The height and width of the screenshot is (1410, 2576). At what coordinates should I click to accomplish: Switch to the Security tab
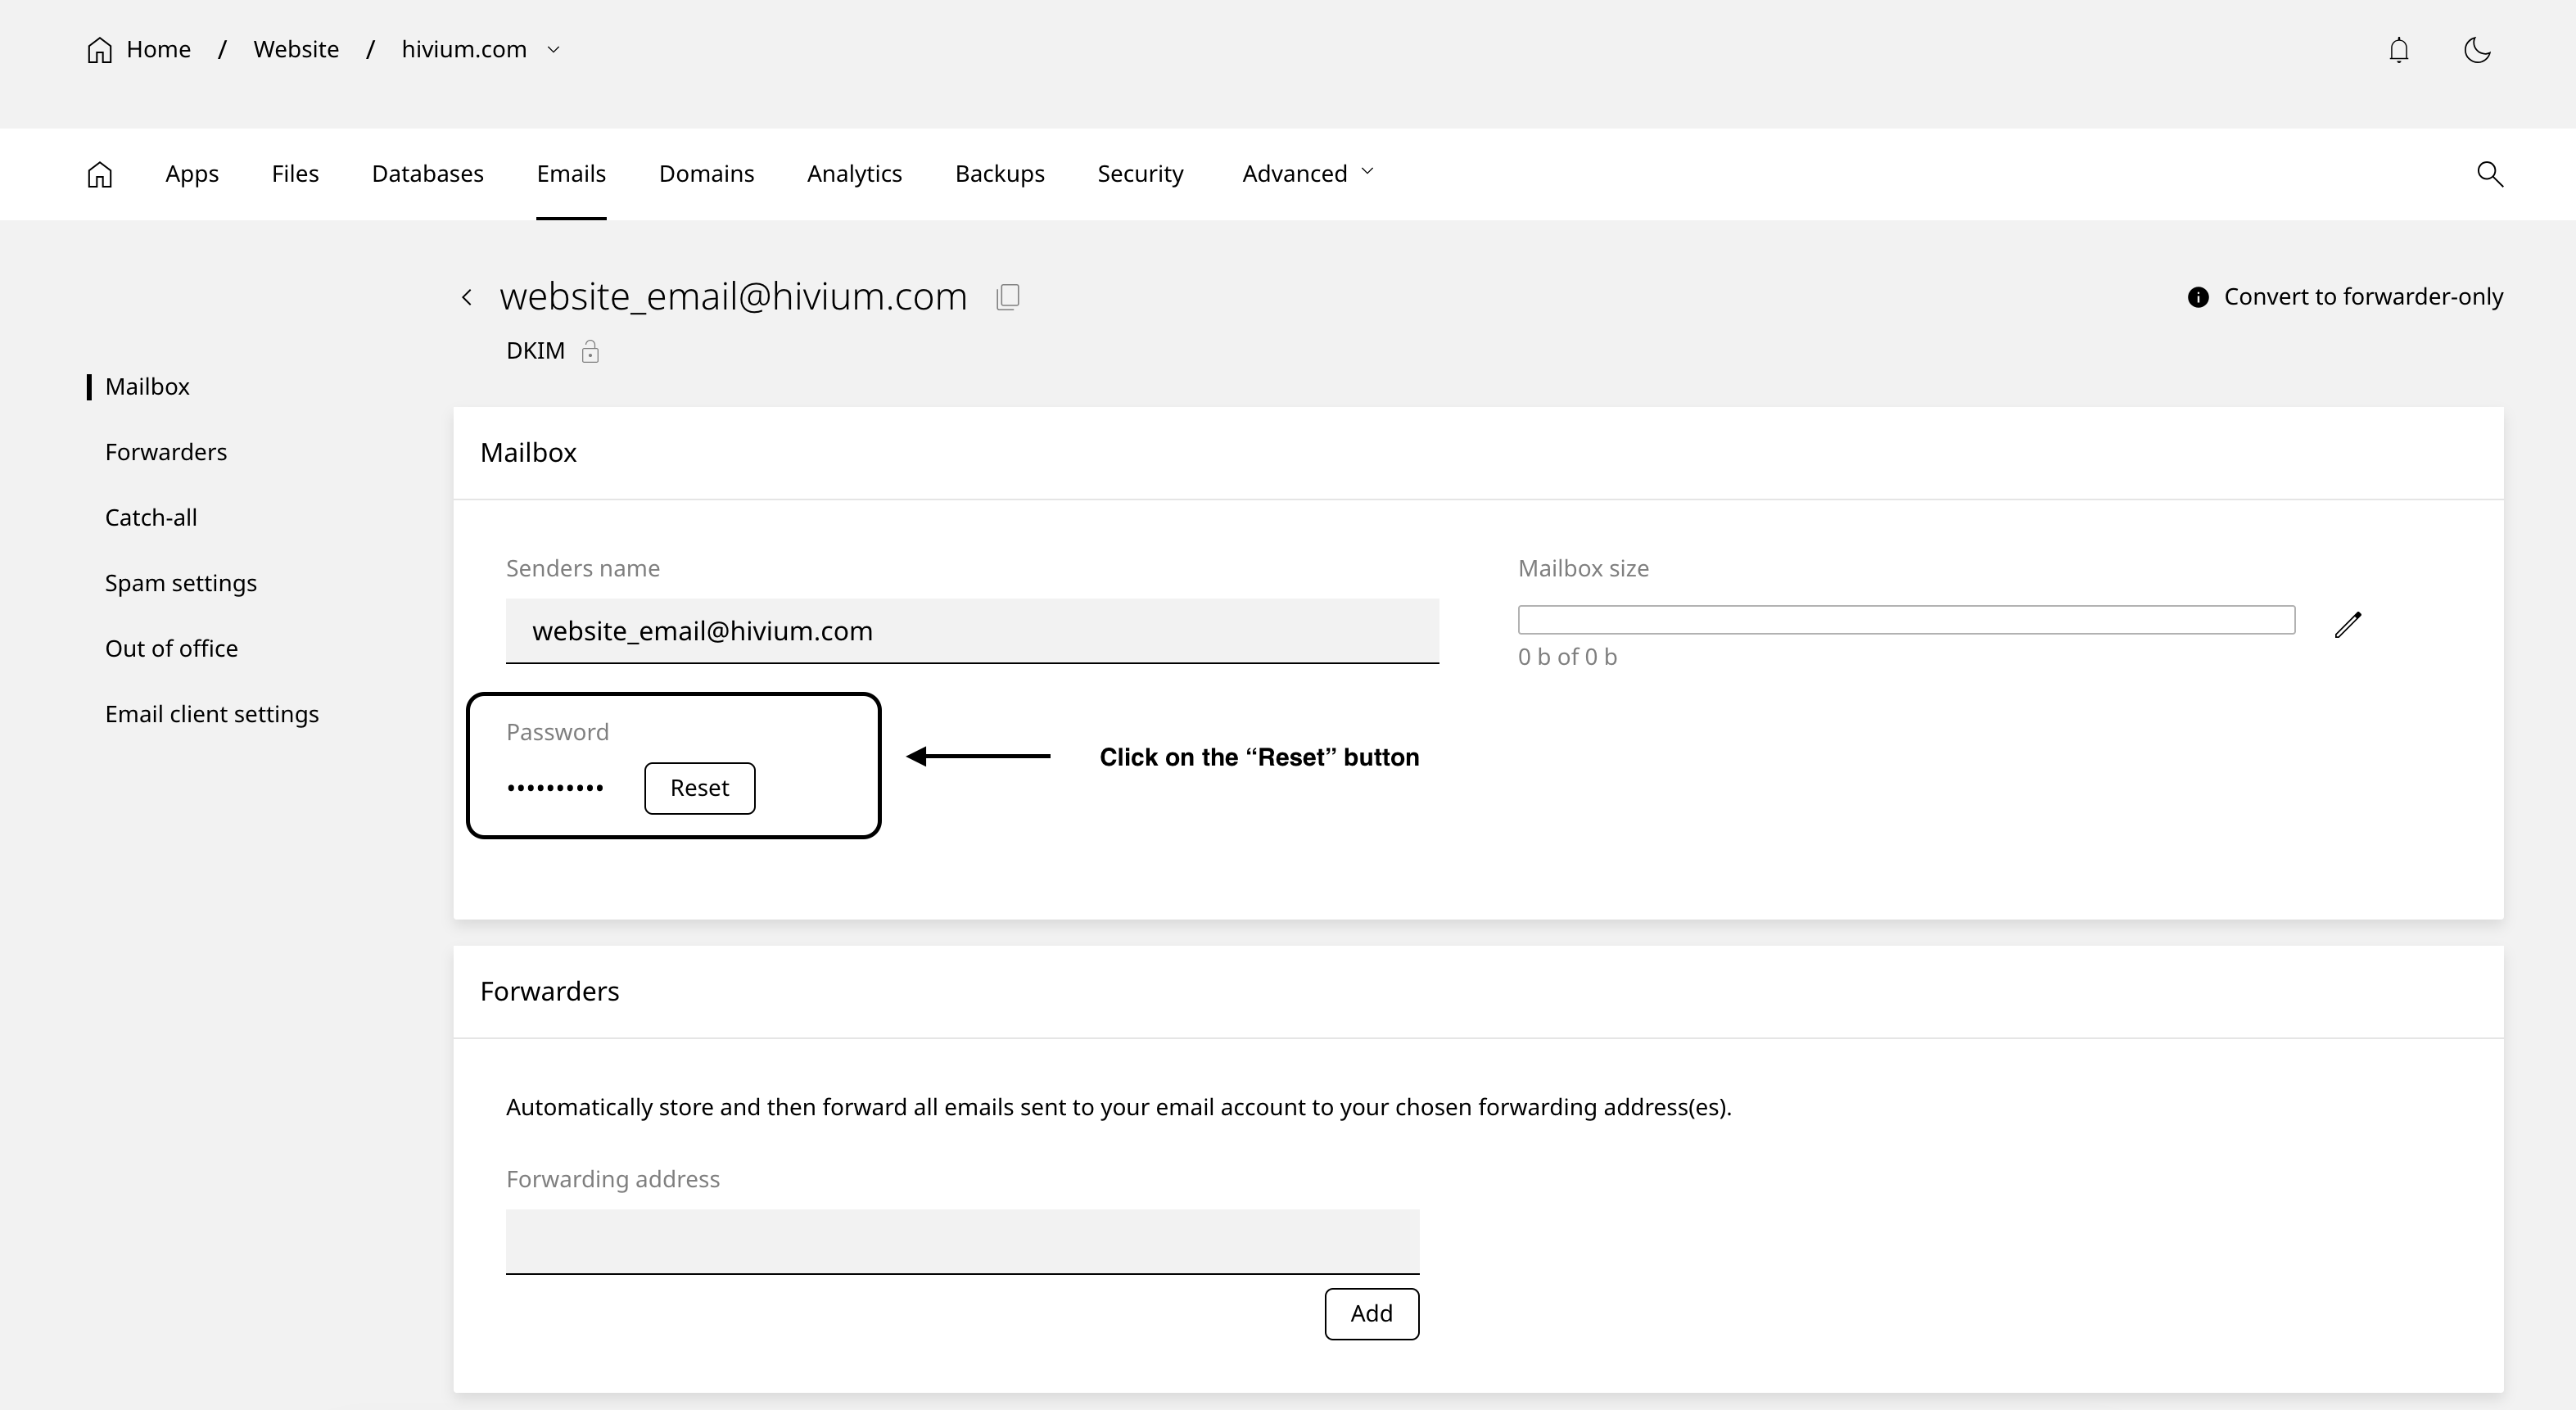pos(1140,174)
